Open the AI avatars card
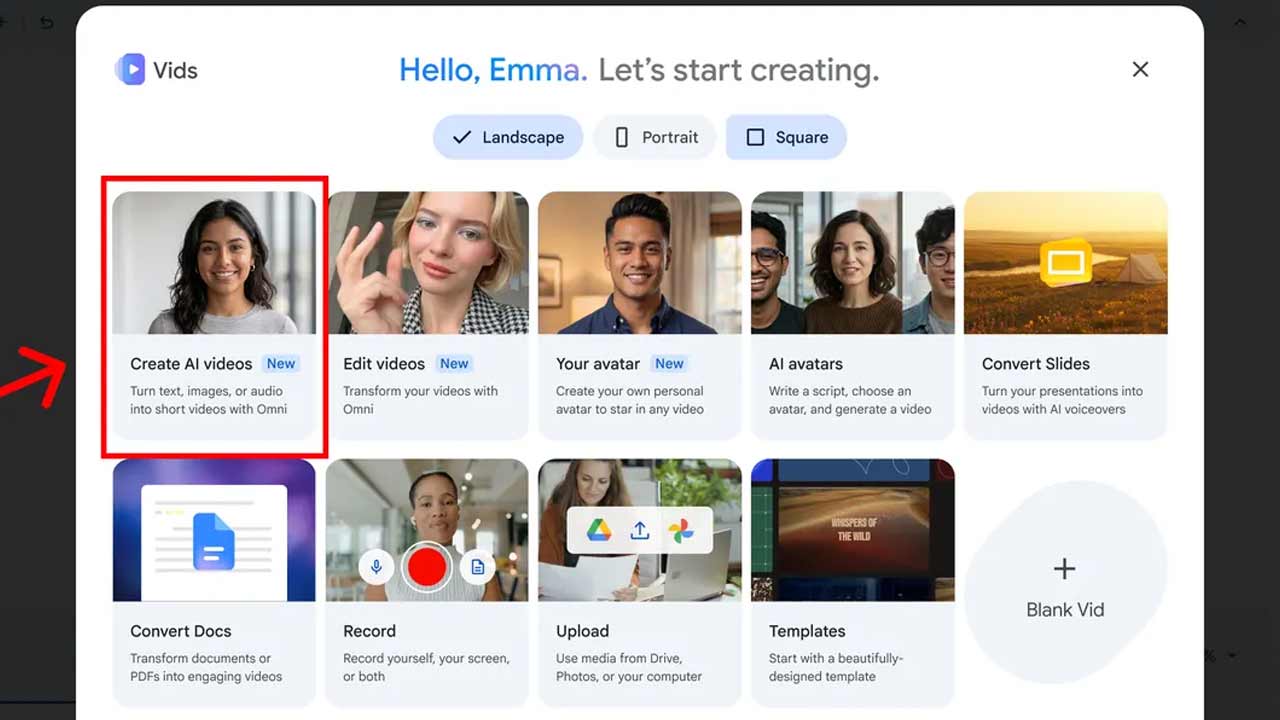 coord(853,315)
